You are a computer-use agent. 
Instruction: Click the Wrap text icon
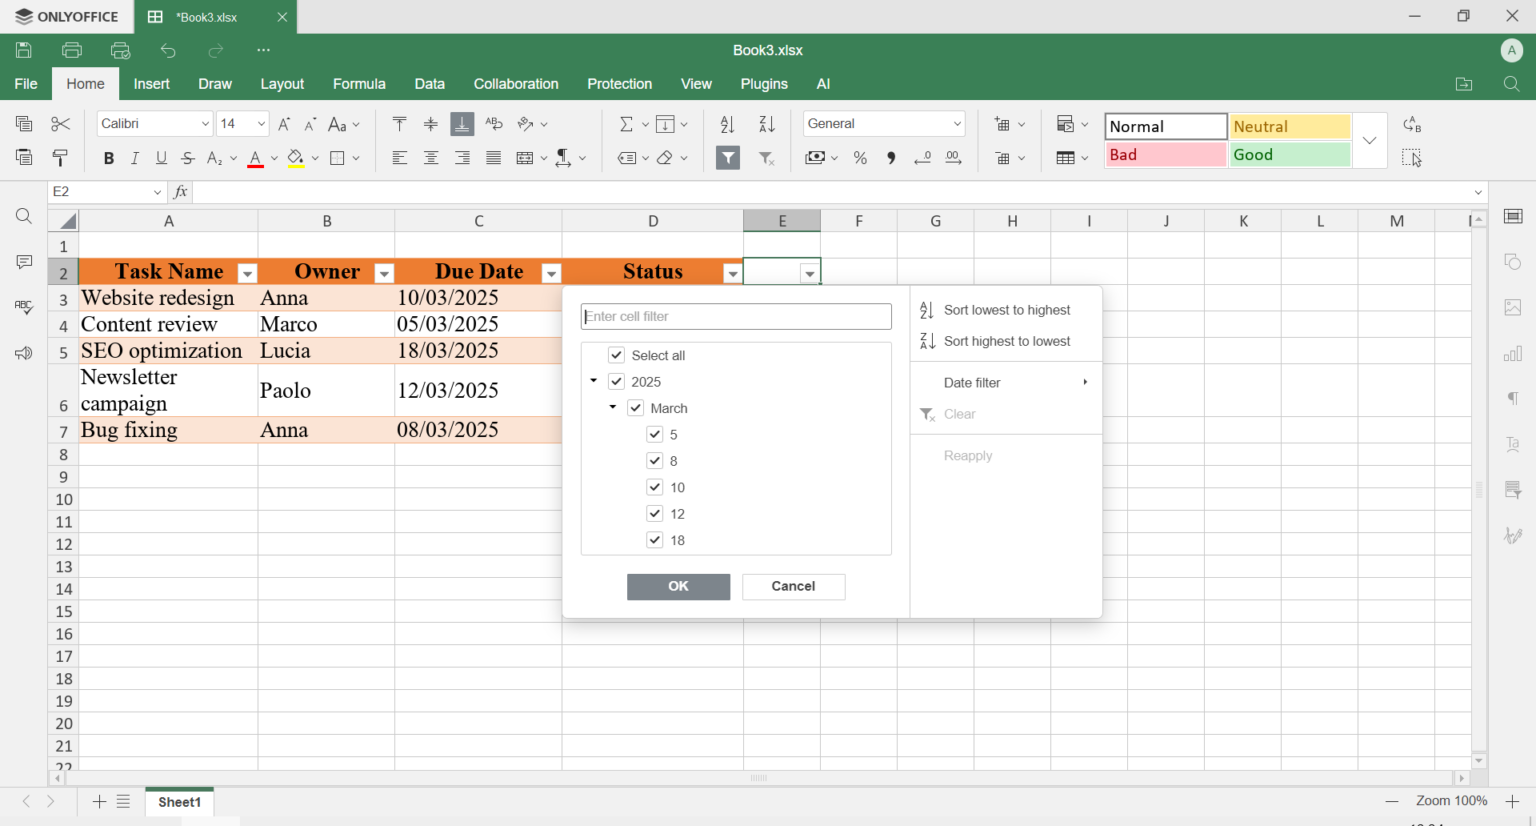tap(494, 124)
